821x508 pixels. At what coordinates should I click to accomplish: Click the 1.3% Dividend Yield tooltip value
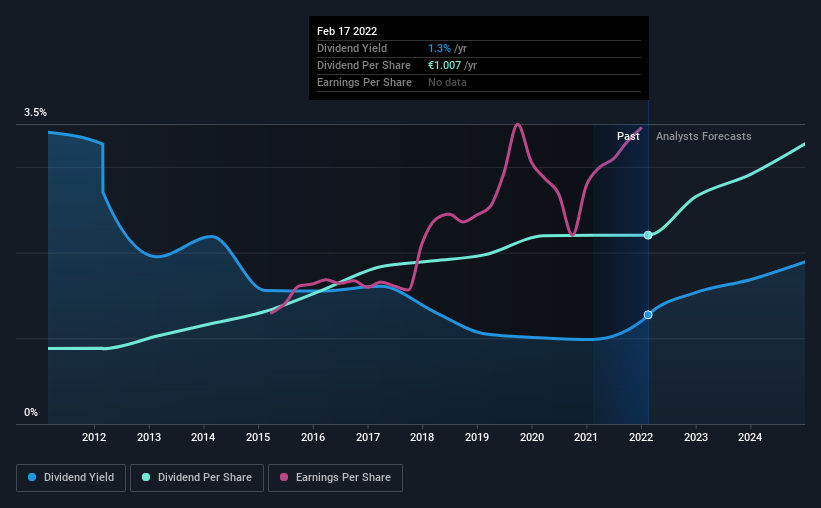click(439, 48)
